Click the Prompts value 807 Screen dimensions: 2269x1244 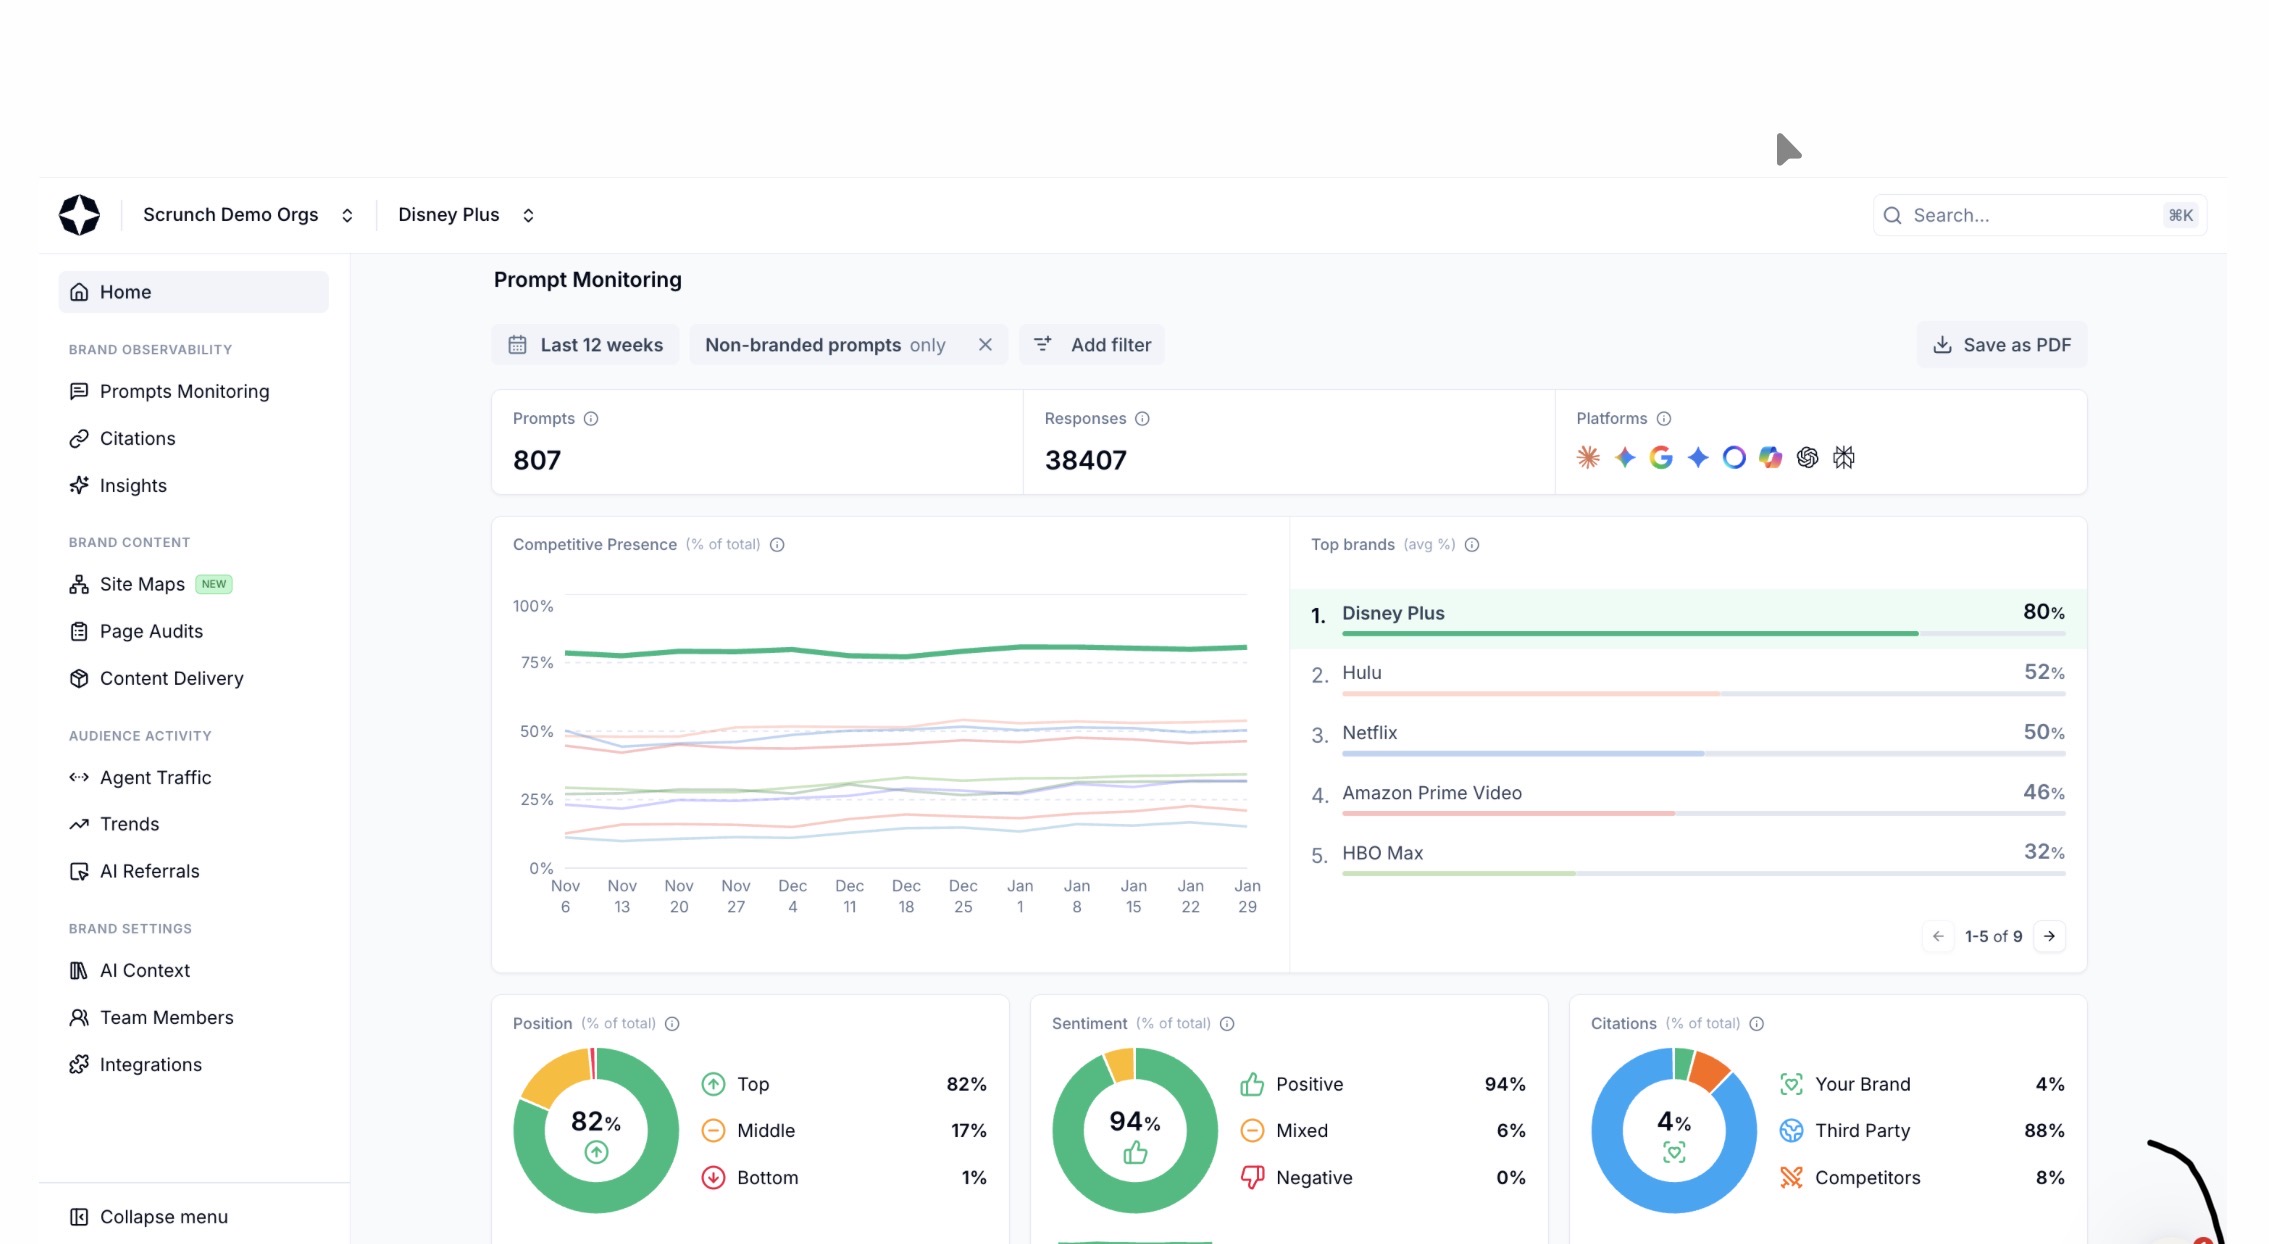pos(537,460)
